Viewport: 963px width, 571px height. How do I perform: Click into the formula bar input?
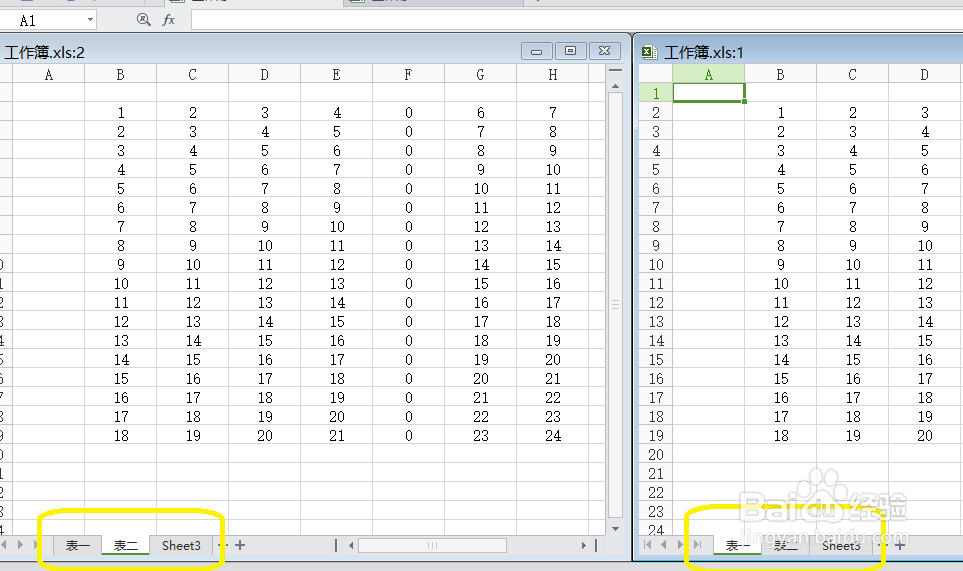tap(577, 20)
